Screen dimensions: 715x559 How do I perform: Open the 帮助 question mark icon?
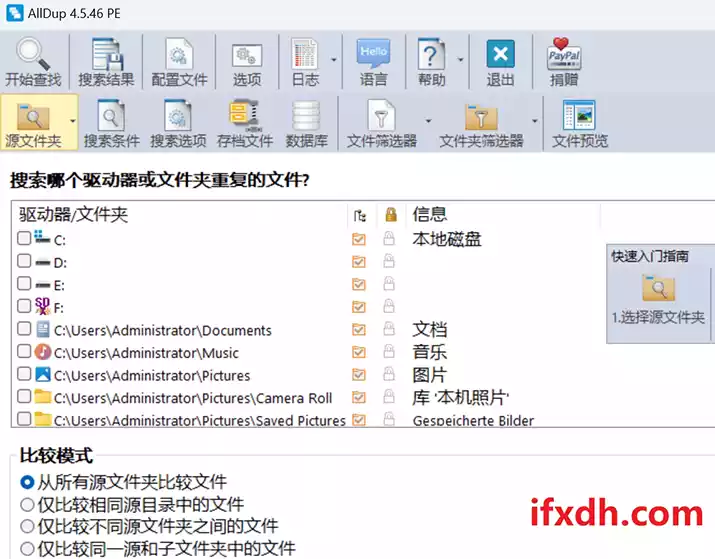coord(431,55)
